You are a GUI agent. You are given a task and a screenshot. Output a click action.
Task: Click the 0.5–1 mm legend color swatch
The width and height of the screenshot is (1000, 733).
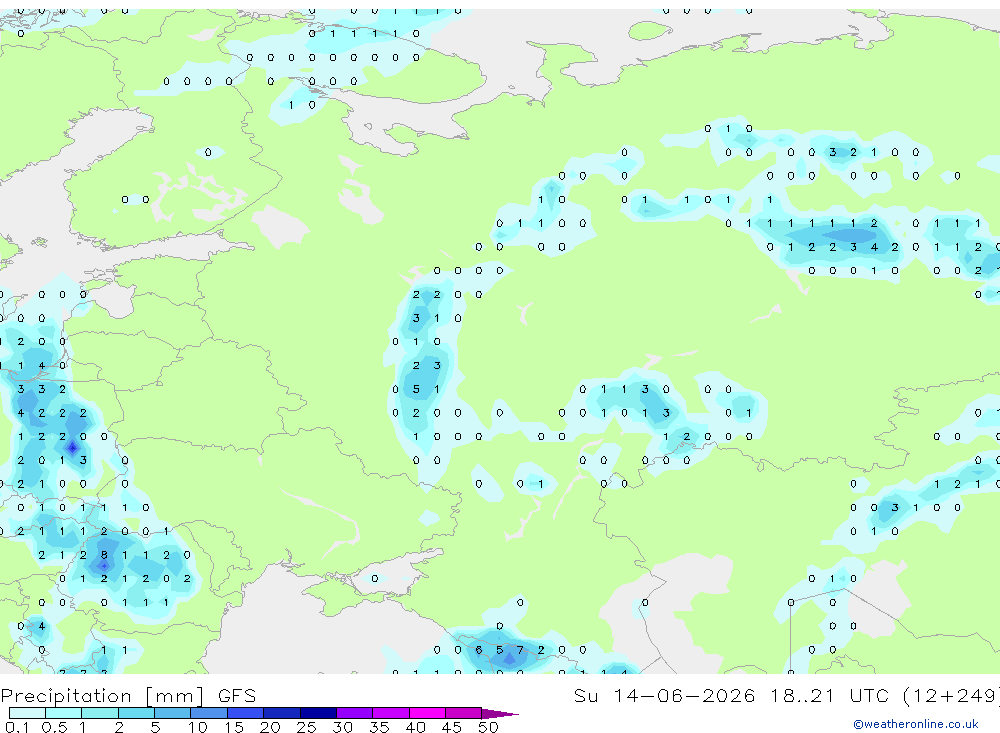[63, 713]
